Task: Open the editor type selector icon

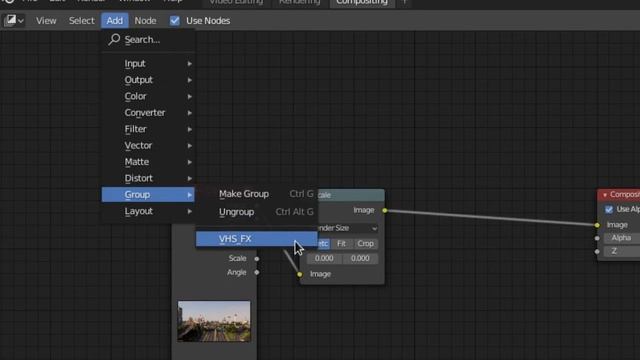Action: click(13, 20)
